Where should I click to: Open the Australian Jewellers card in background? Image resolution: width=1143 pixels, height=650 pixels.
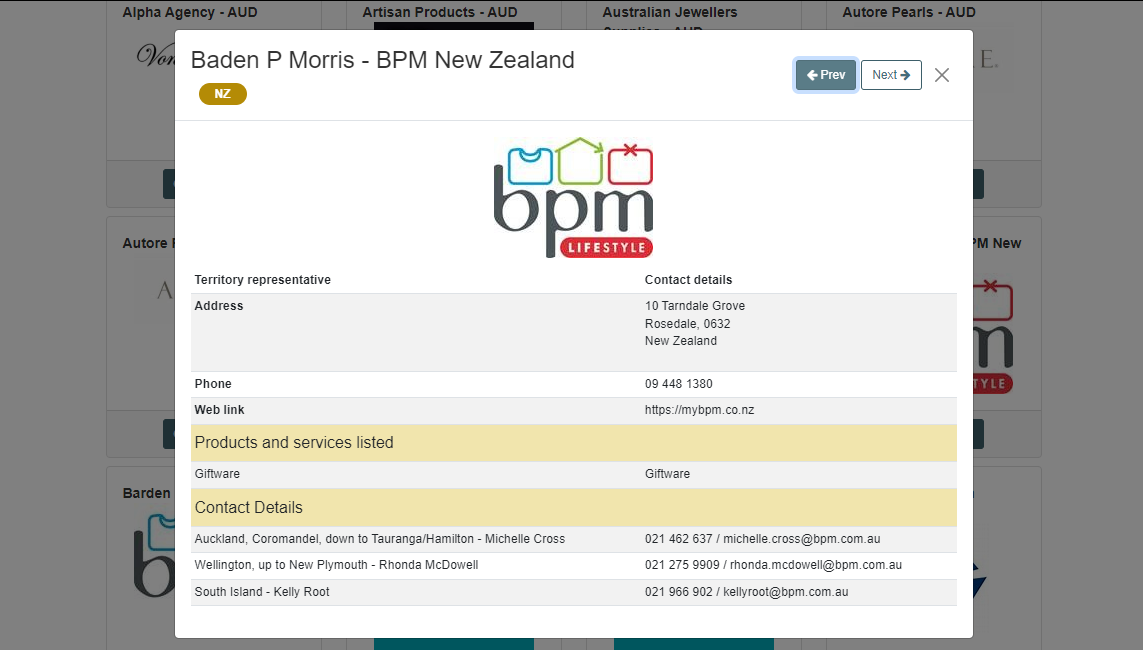click(670, 12)
